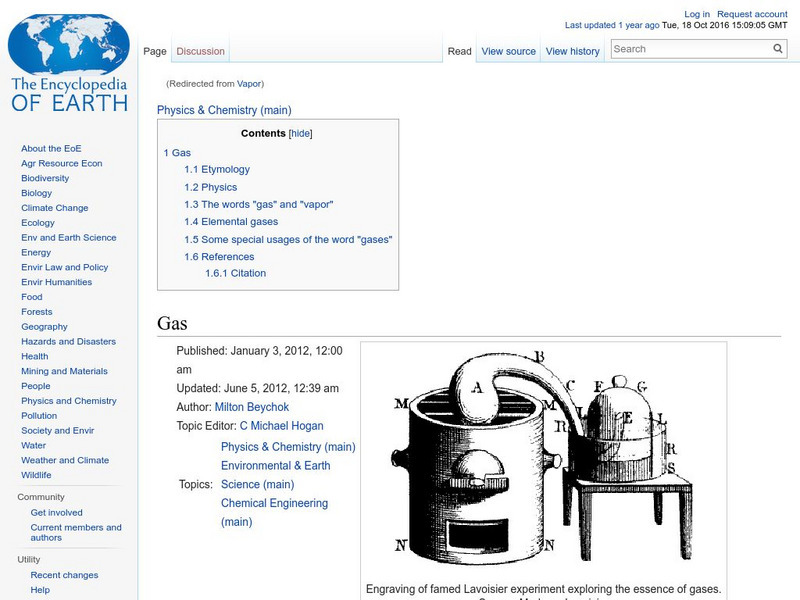Jump to section 1.6 References
Image resolution: width=800 pixels, height=600 pixels.
219,257
